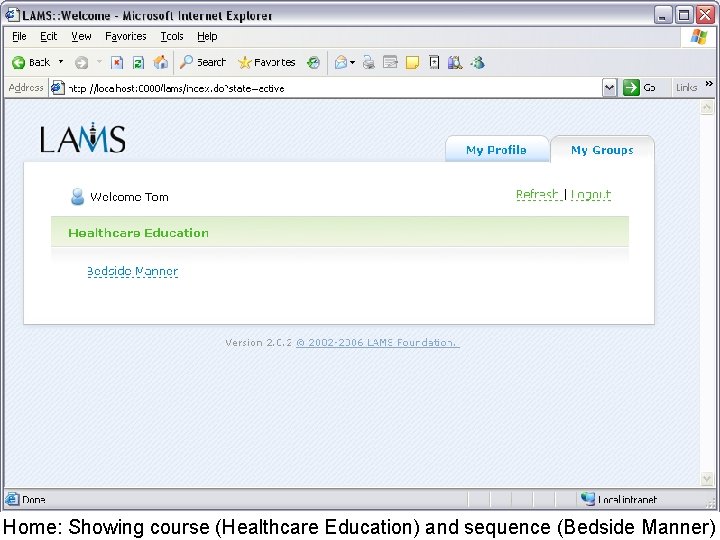This screenshot has width=720, height=540.
Task: Click the Forward navigation button
Action: coord(82,62)
